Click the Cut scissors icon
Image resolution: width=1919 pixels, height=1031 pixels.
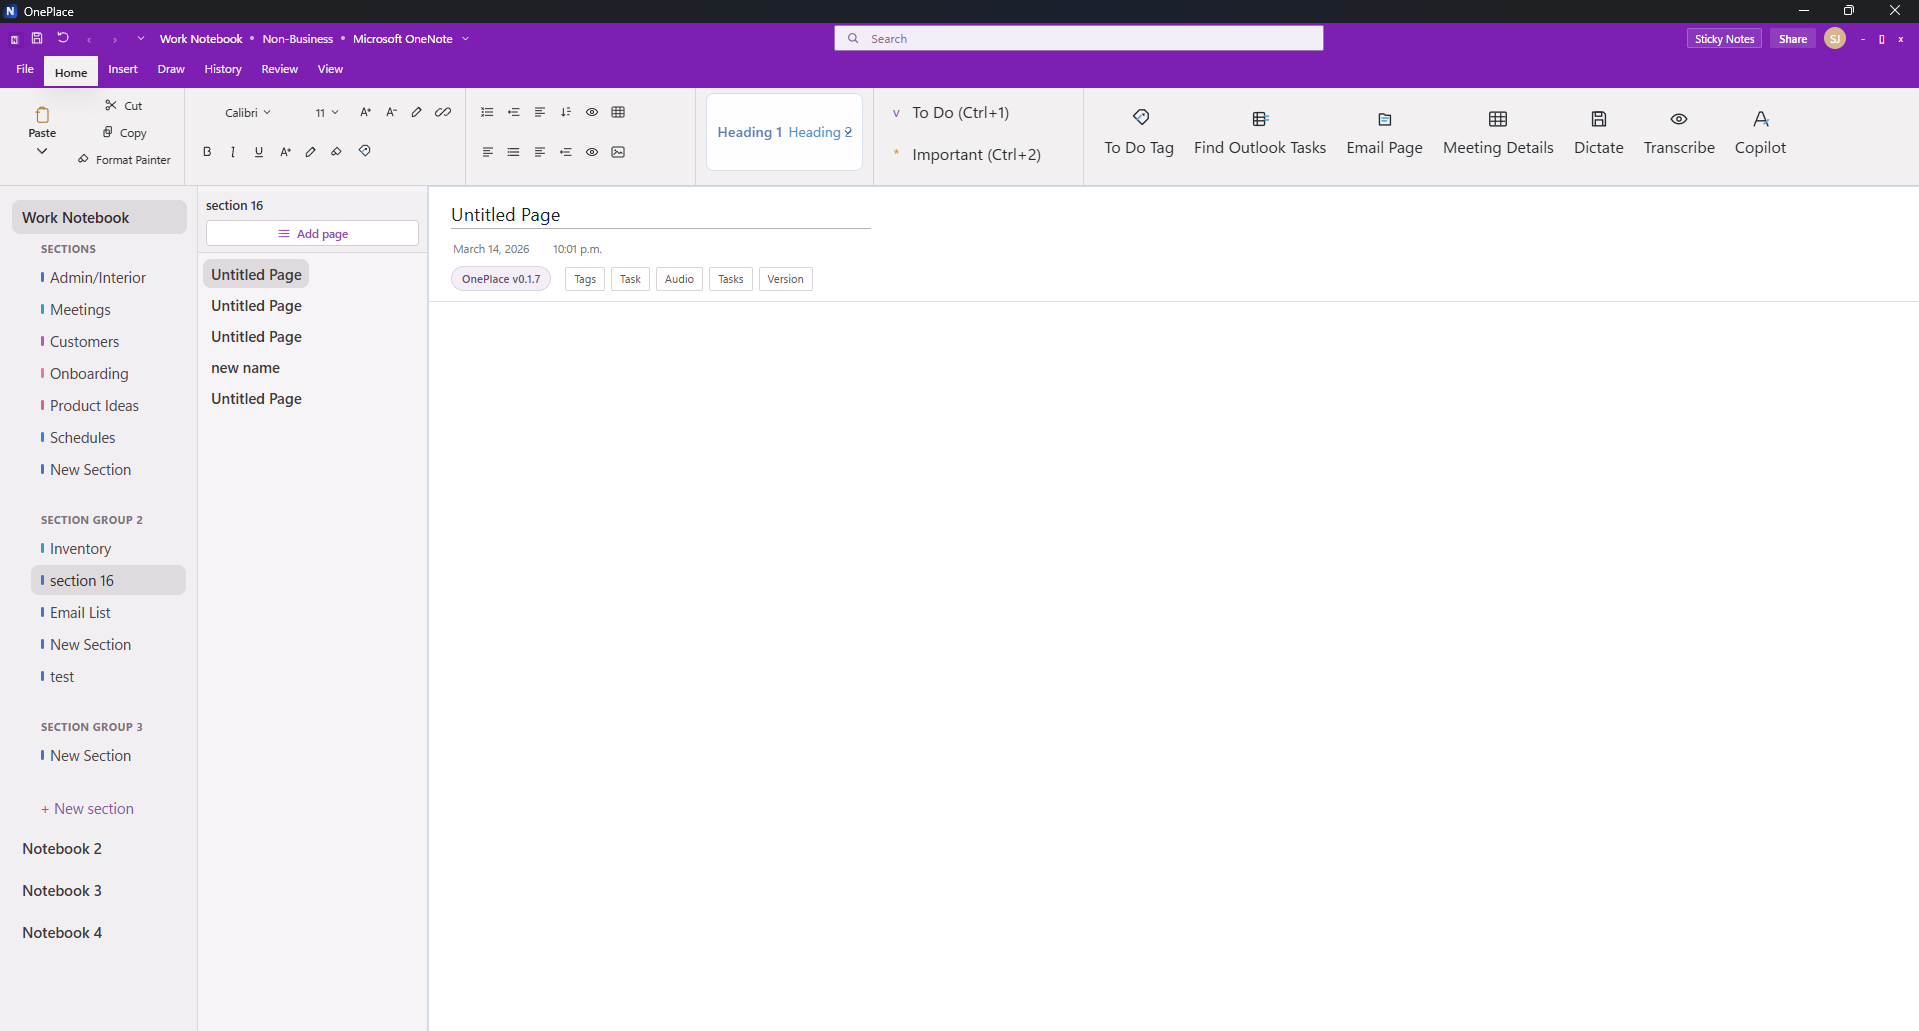(x=111, y=105)
